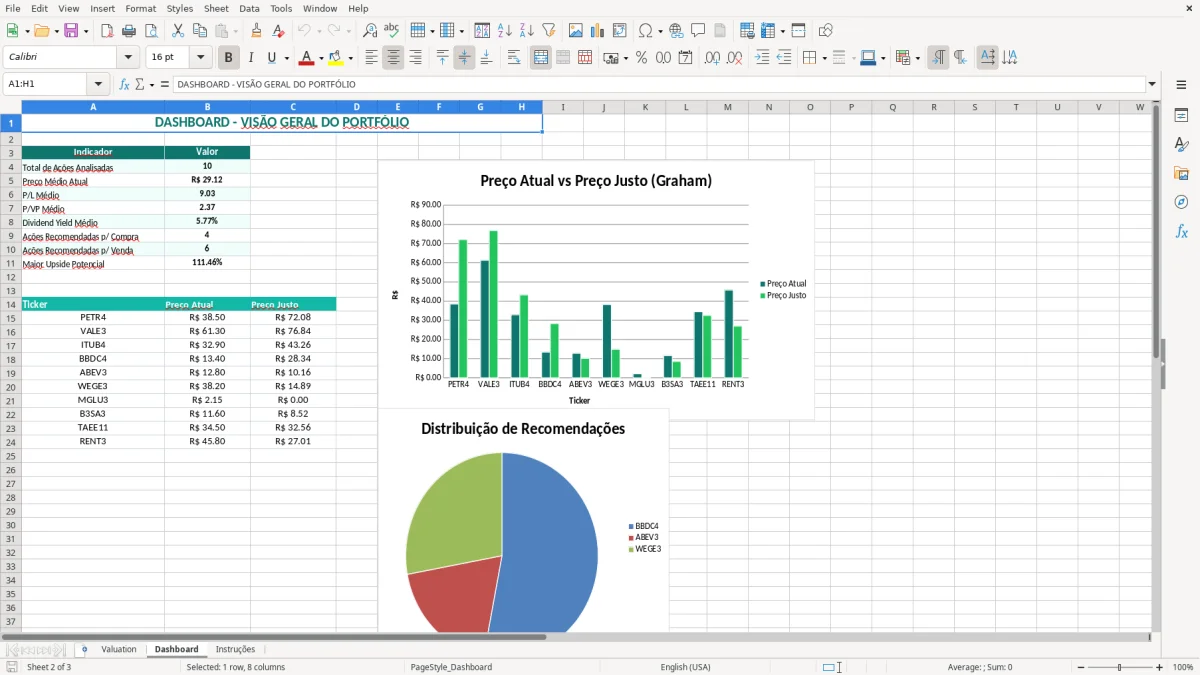Click PageStyle_Dashboard in status bar
This screenshot has width=1200, height=675.
(451, 667)
